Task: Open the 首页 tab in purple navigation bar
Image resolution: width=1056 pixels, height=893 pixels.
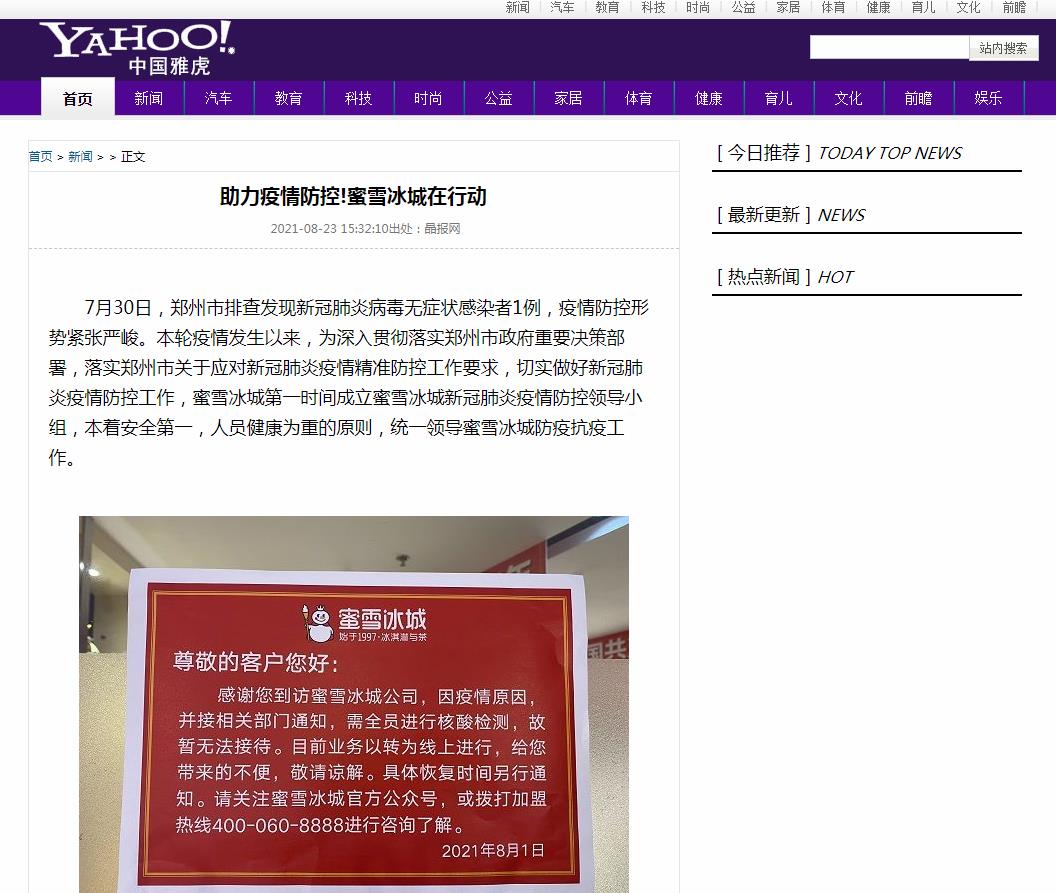Action: click(x=77, y=98)
